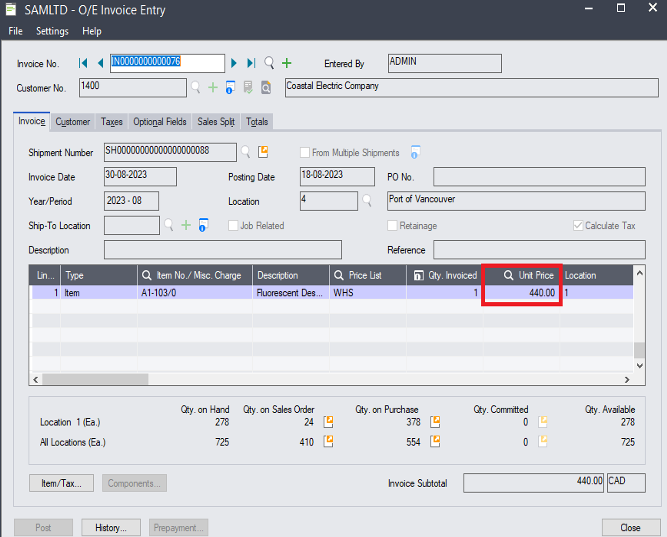Switch to the Sales Split tab

pos(216,122)
